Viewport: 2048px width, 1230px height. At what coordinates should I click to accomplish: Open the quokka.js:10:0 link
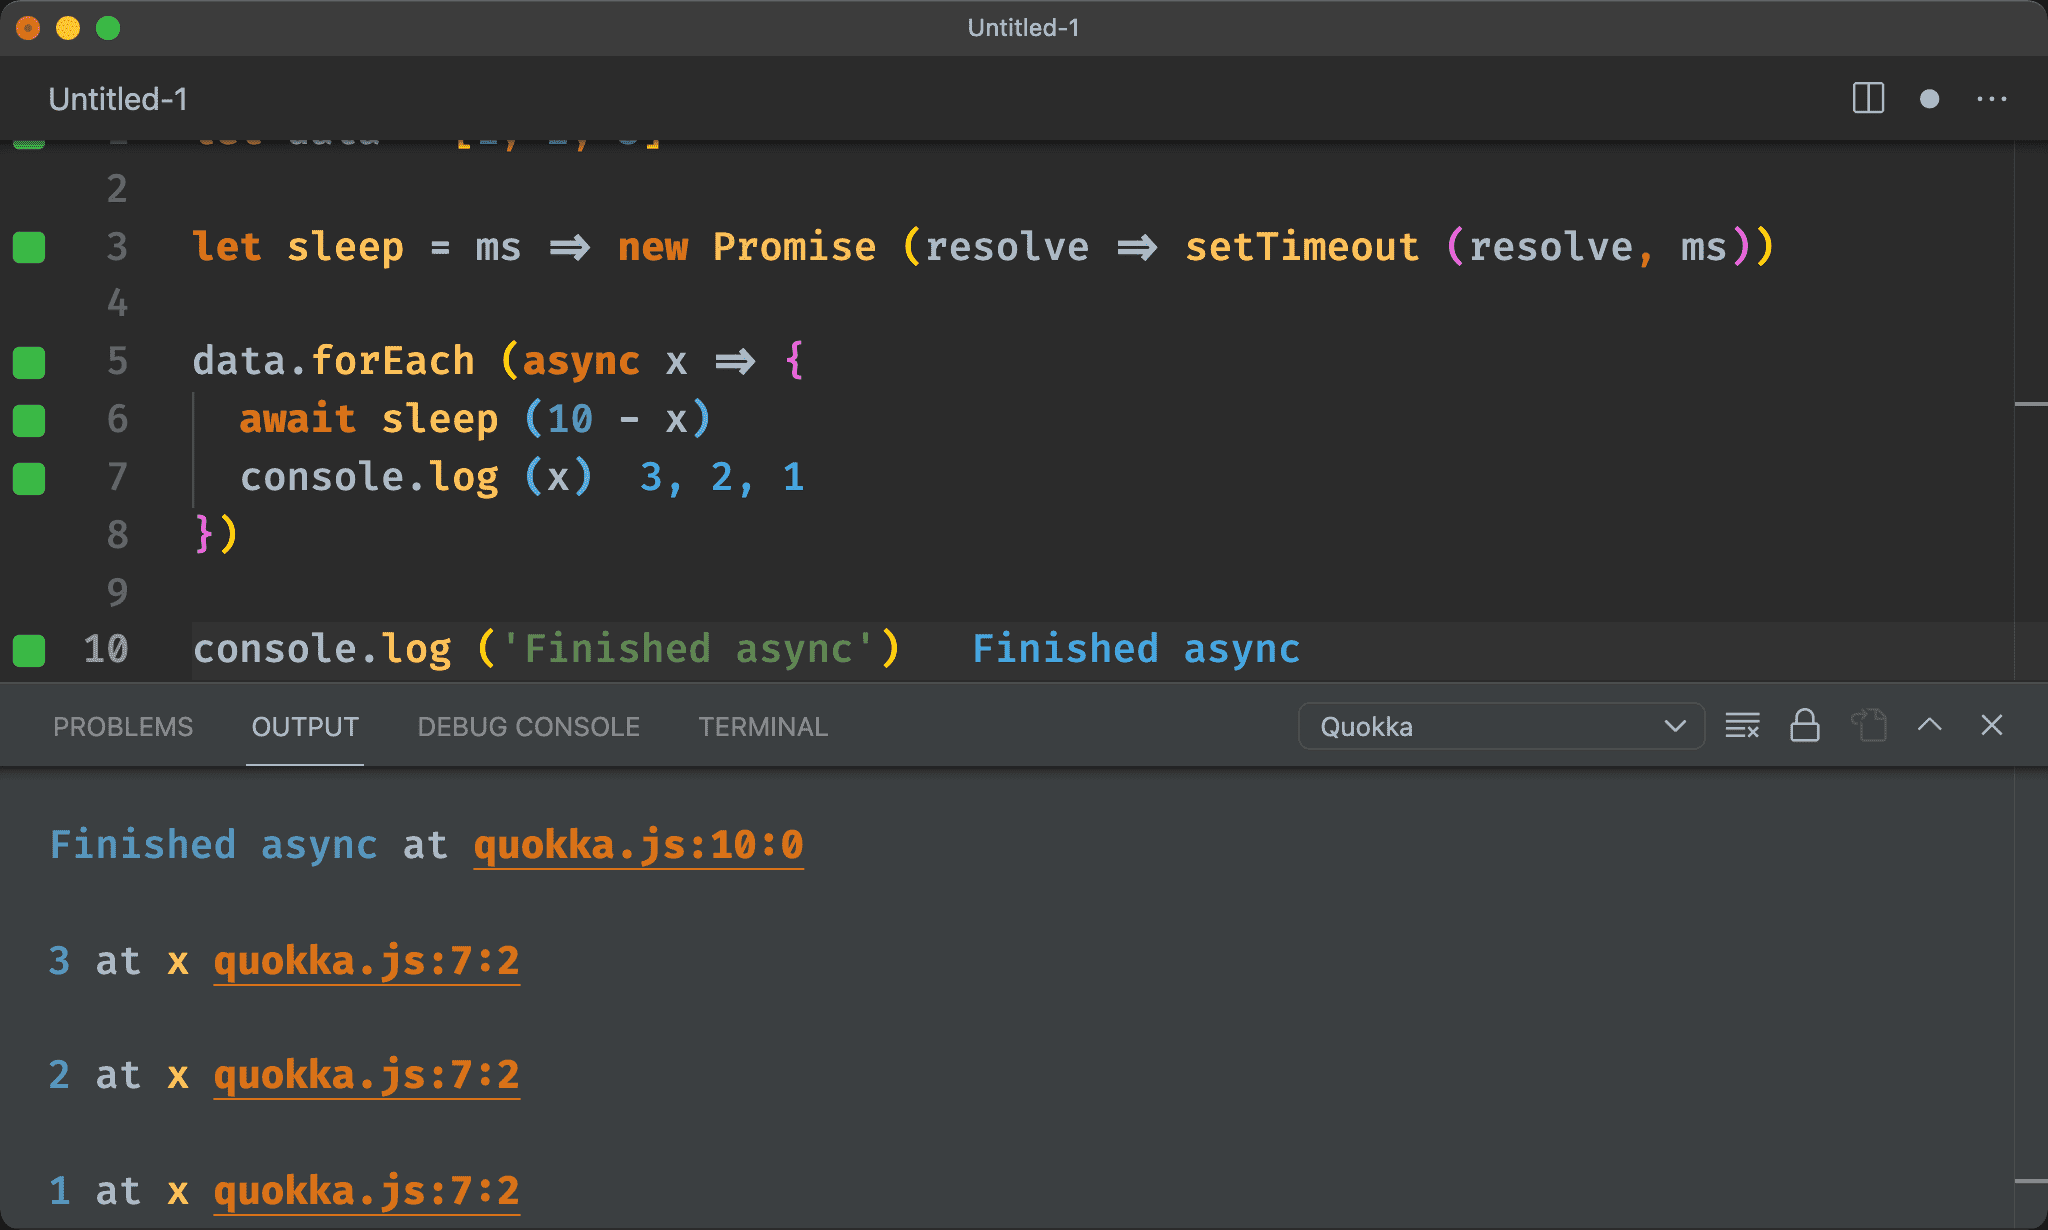[x=638, y=846]
